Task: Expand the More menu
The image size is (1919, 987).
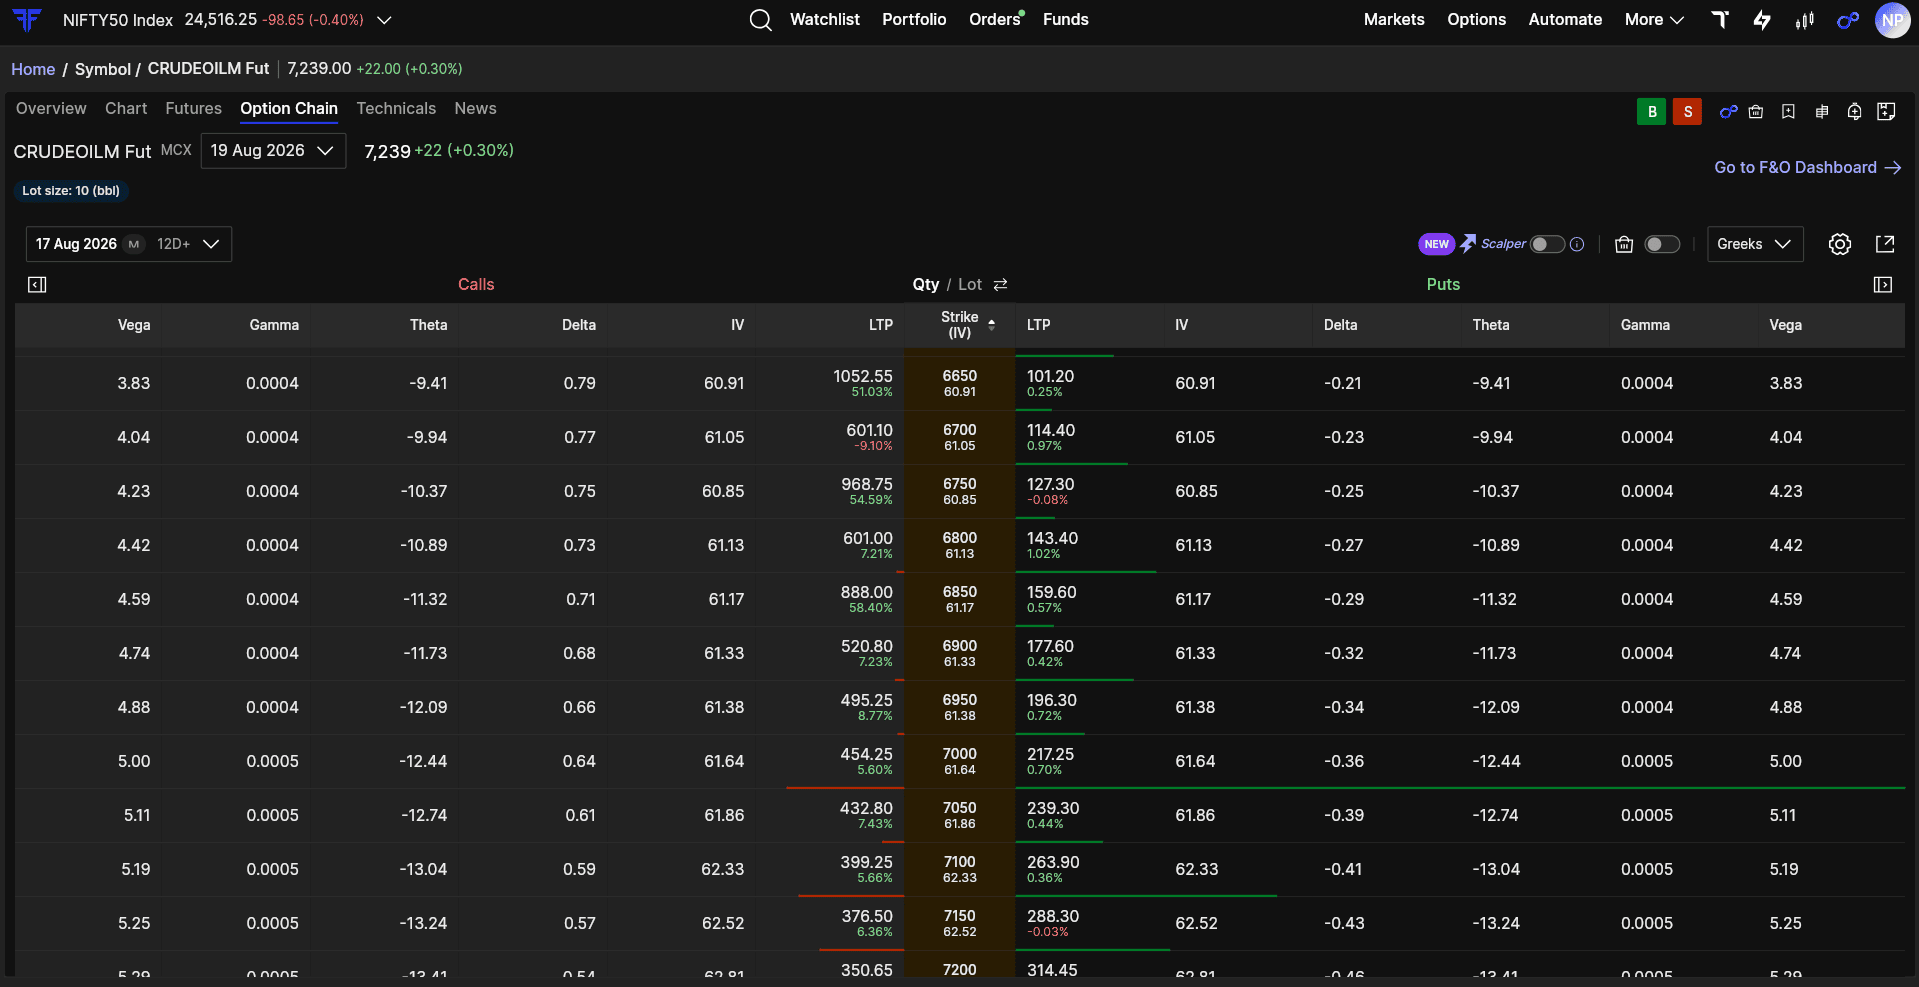Action: pyautogui.click(x=1654, y=20)
